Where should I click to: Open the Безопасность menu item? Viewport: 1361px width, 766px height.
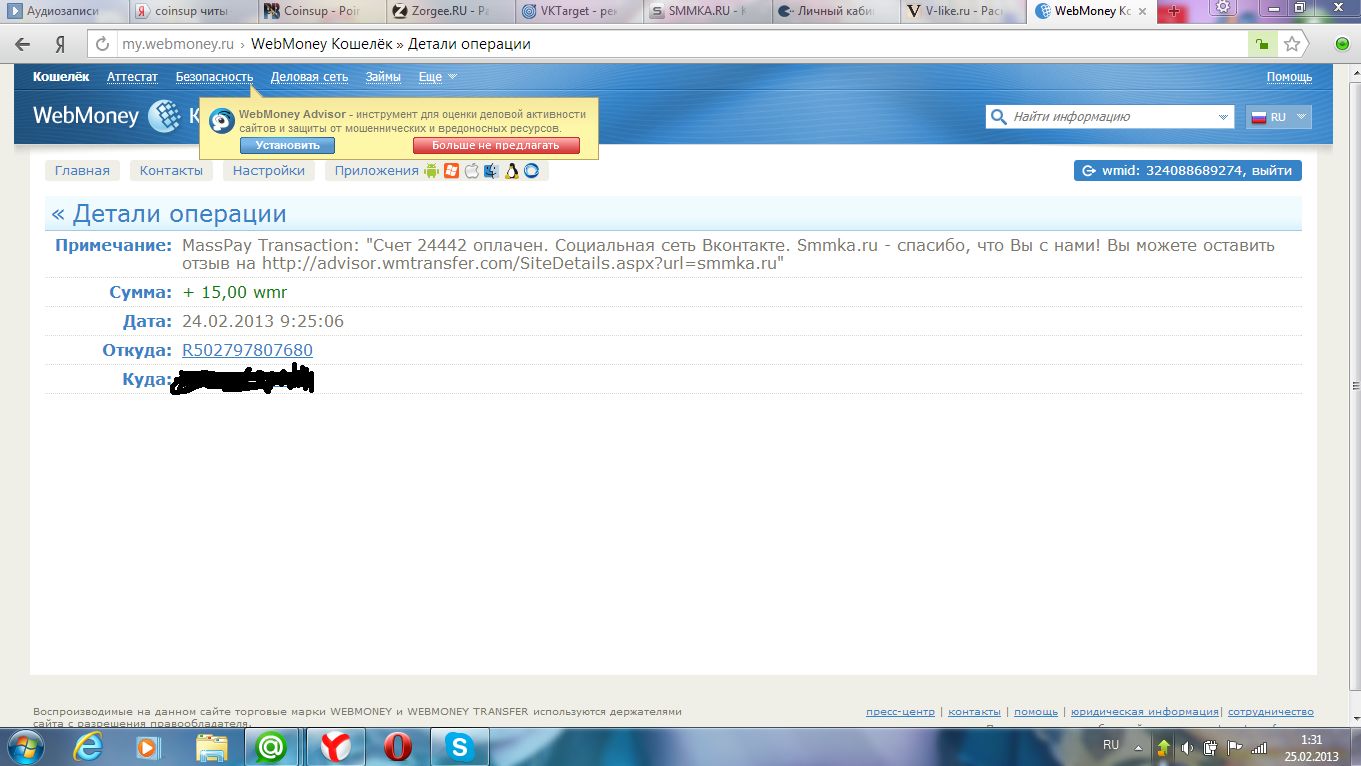(214, 77)
